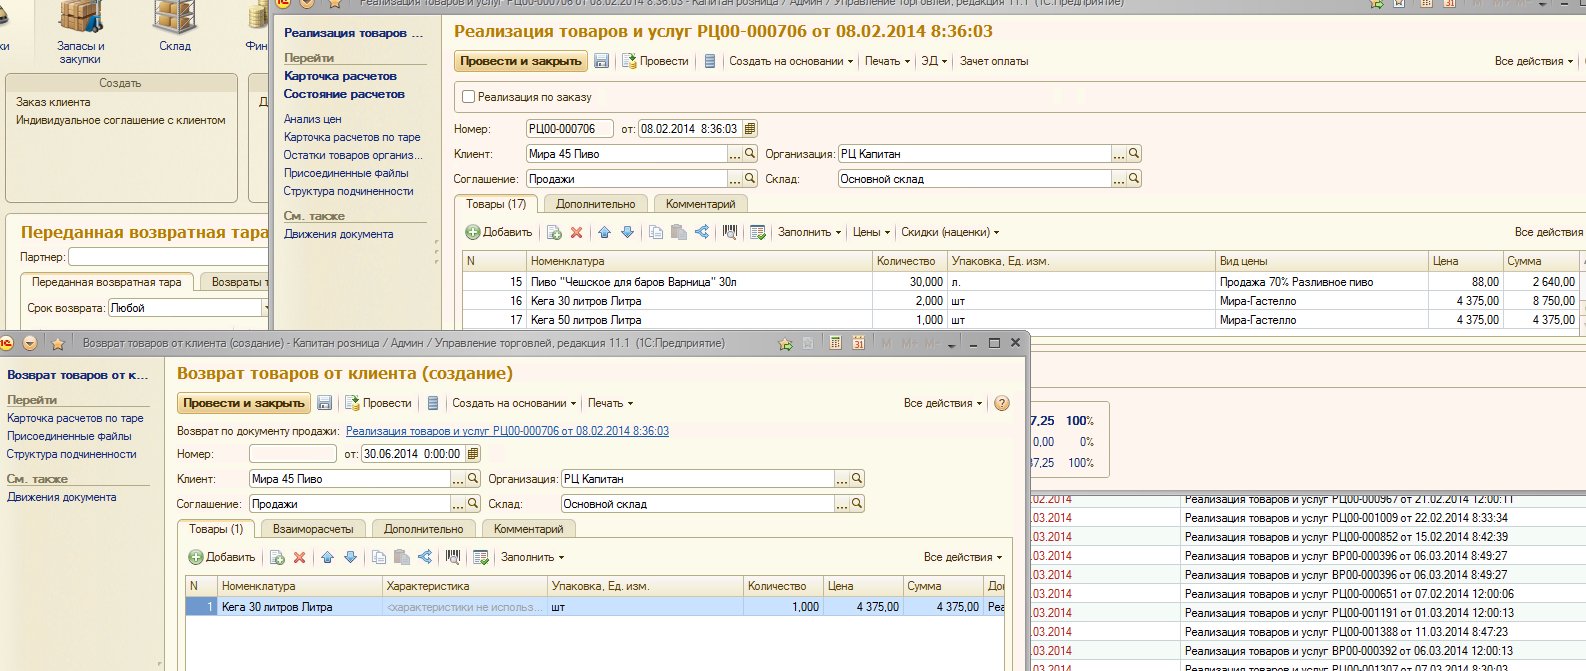This screenshot has width=1586, height=671.
Task: Open Комментарий tab in return window
Action: (528, 529)
